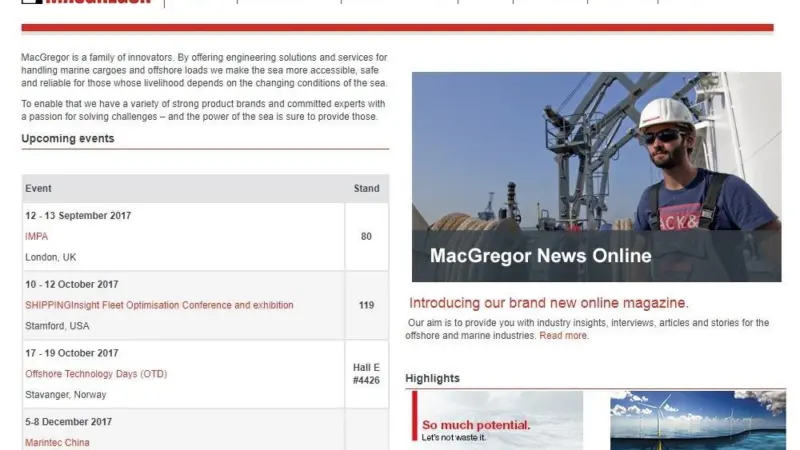The height and width of the screenshot is (450, 800).
Task: Click the 'Upcoming events' heading
Action: click(68, 139)
